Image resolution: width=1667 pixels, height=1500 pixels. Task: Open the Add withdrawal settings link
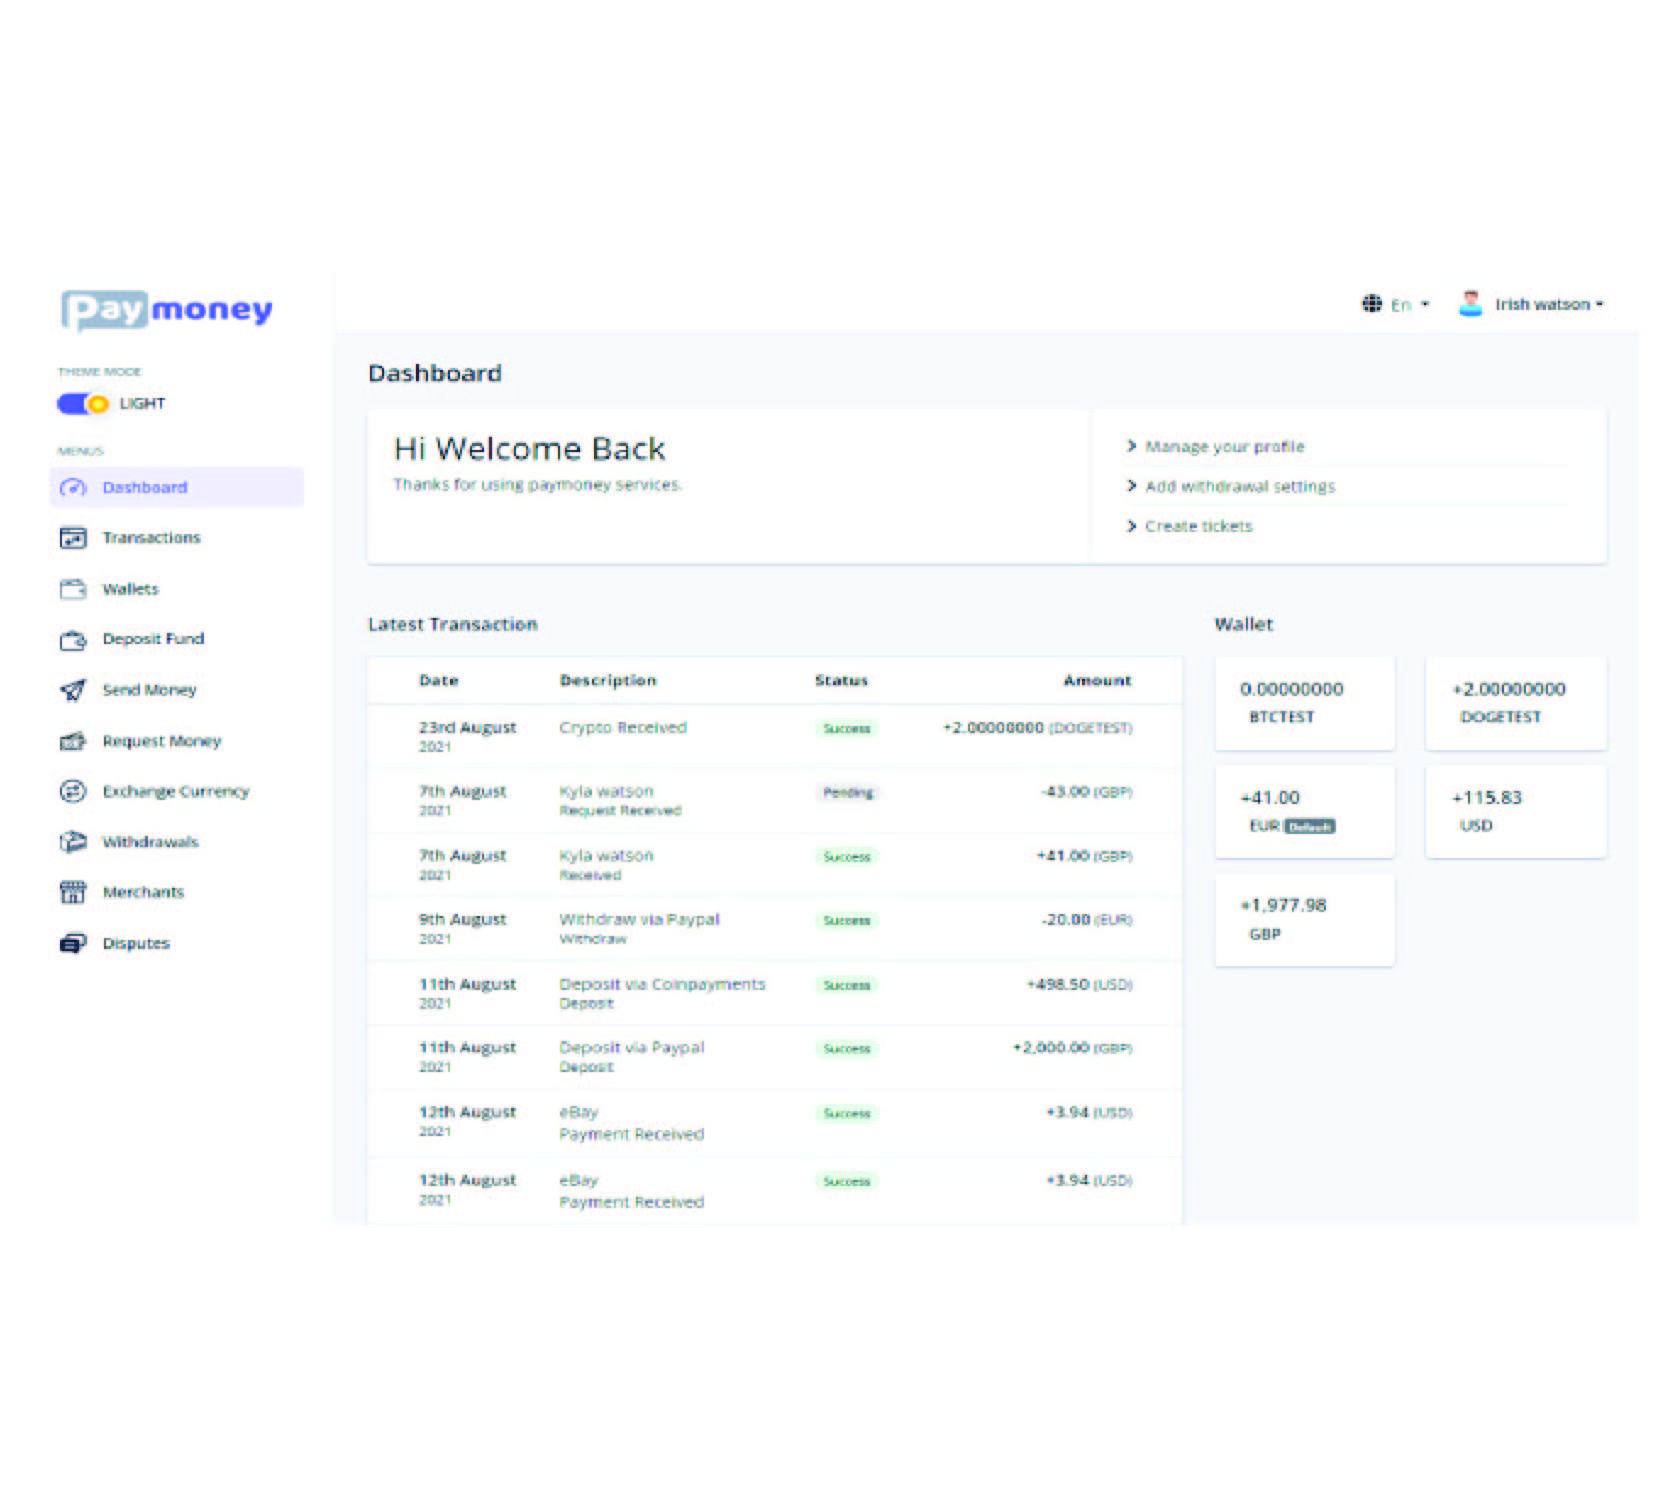pyautogui.click(x=1240, y=487)
